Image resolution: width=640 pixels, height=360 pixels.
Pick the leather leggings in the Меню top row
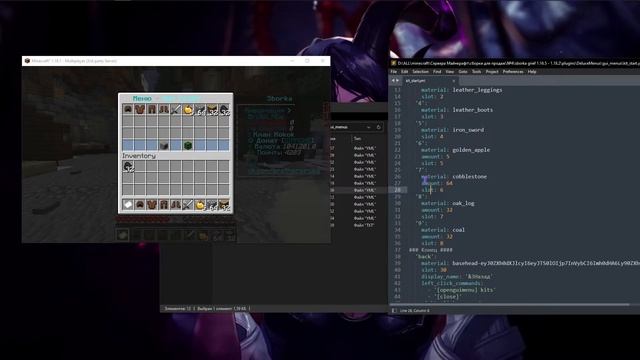[x=152, y=109]
